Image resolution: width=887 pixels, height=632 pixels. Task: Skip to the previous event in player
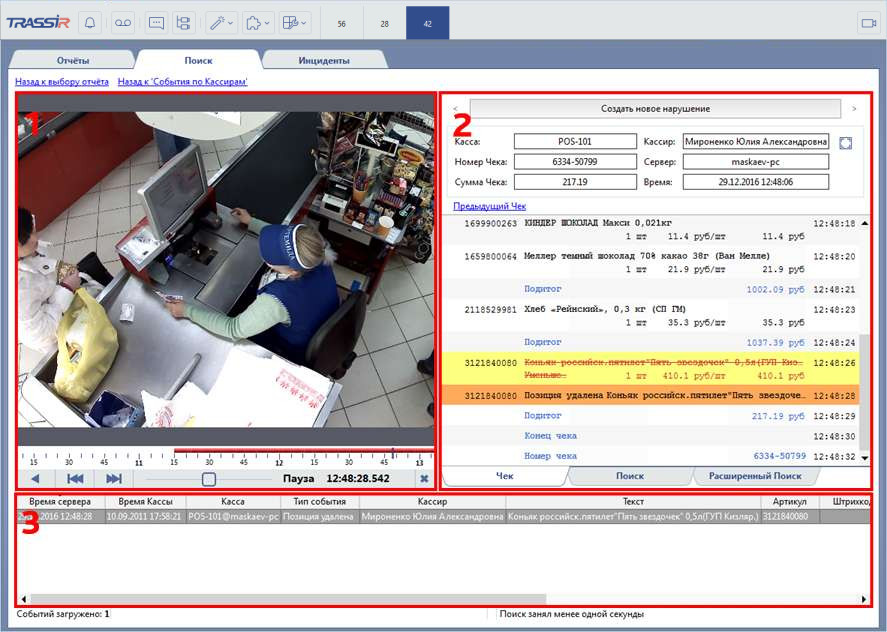[75, 479]
